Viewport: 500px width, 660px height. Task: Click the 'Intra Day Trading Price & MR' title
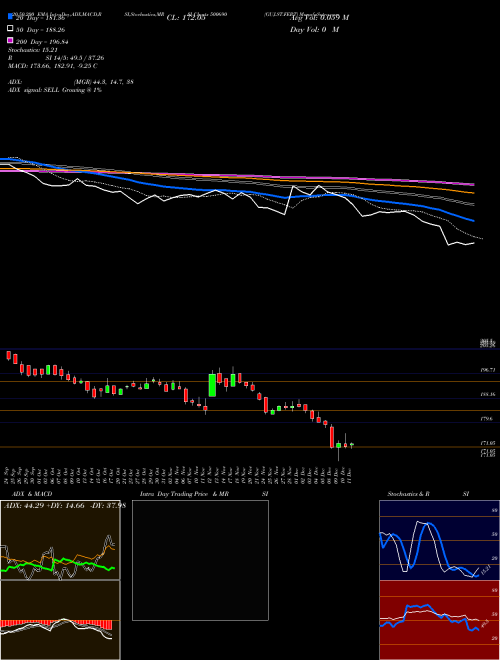pos(184,494)
